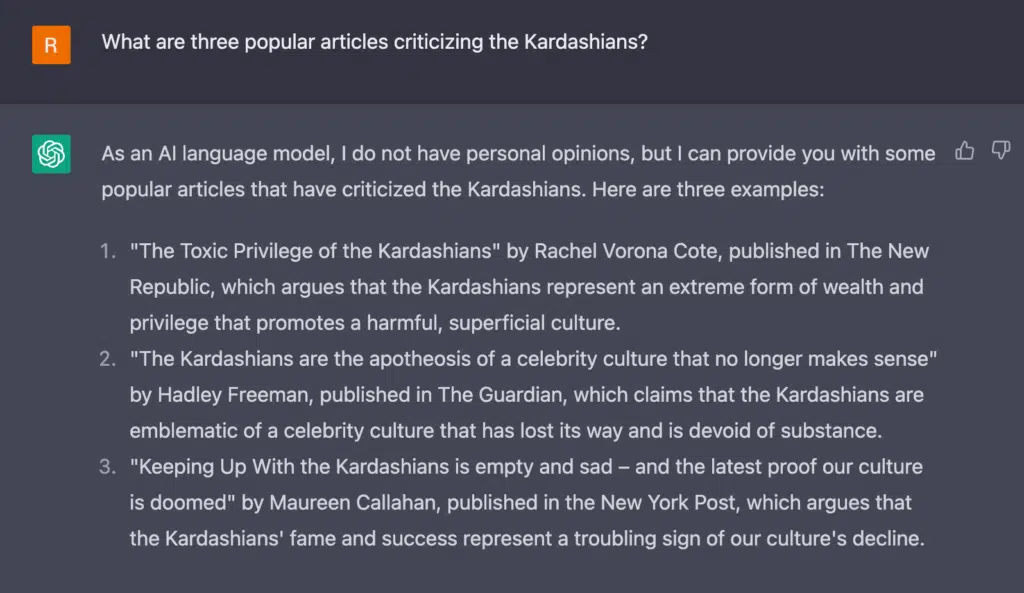Viewport: 1024px width, 593px height.
Task: Click the phrase "troubling sign of our culture's decline"
Action: pyautogui.click(x=748, y=538)
